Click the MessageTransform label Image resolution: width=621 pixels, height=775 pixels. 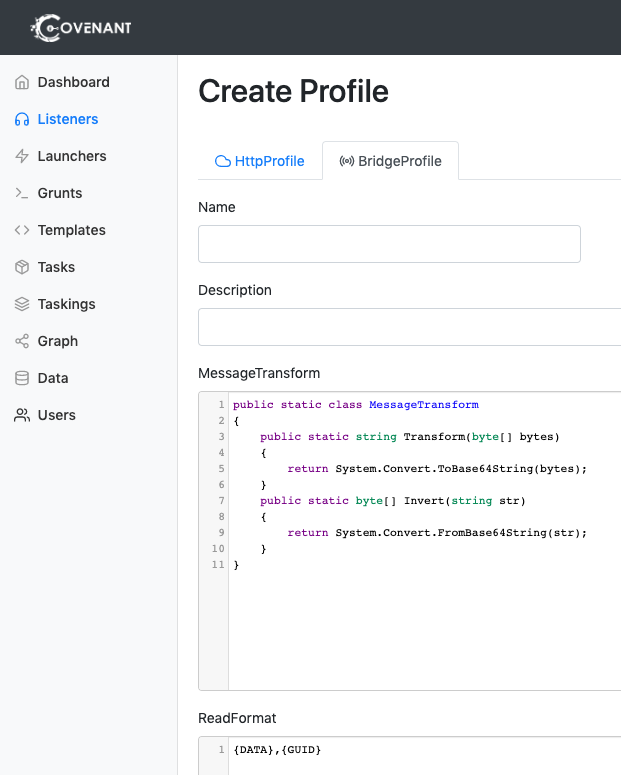coord(259,373)
